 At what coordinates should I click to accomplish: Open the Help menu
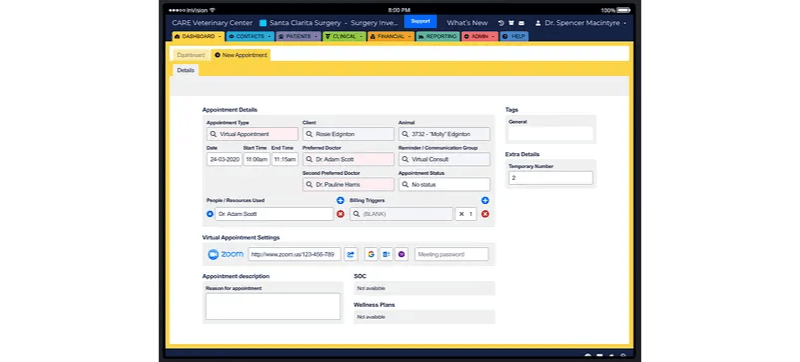click(x=514, y=37)
